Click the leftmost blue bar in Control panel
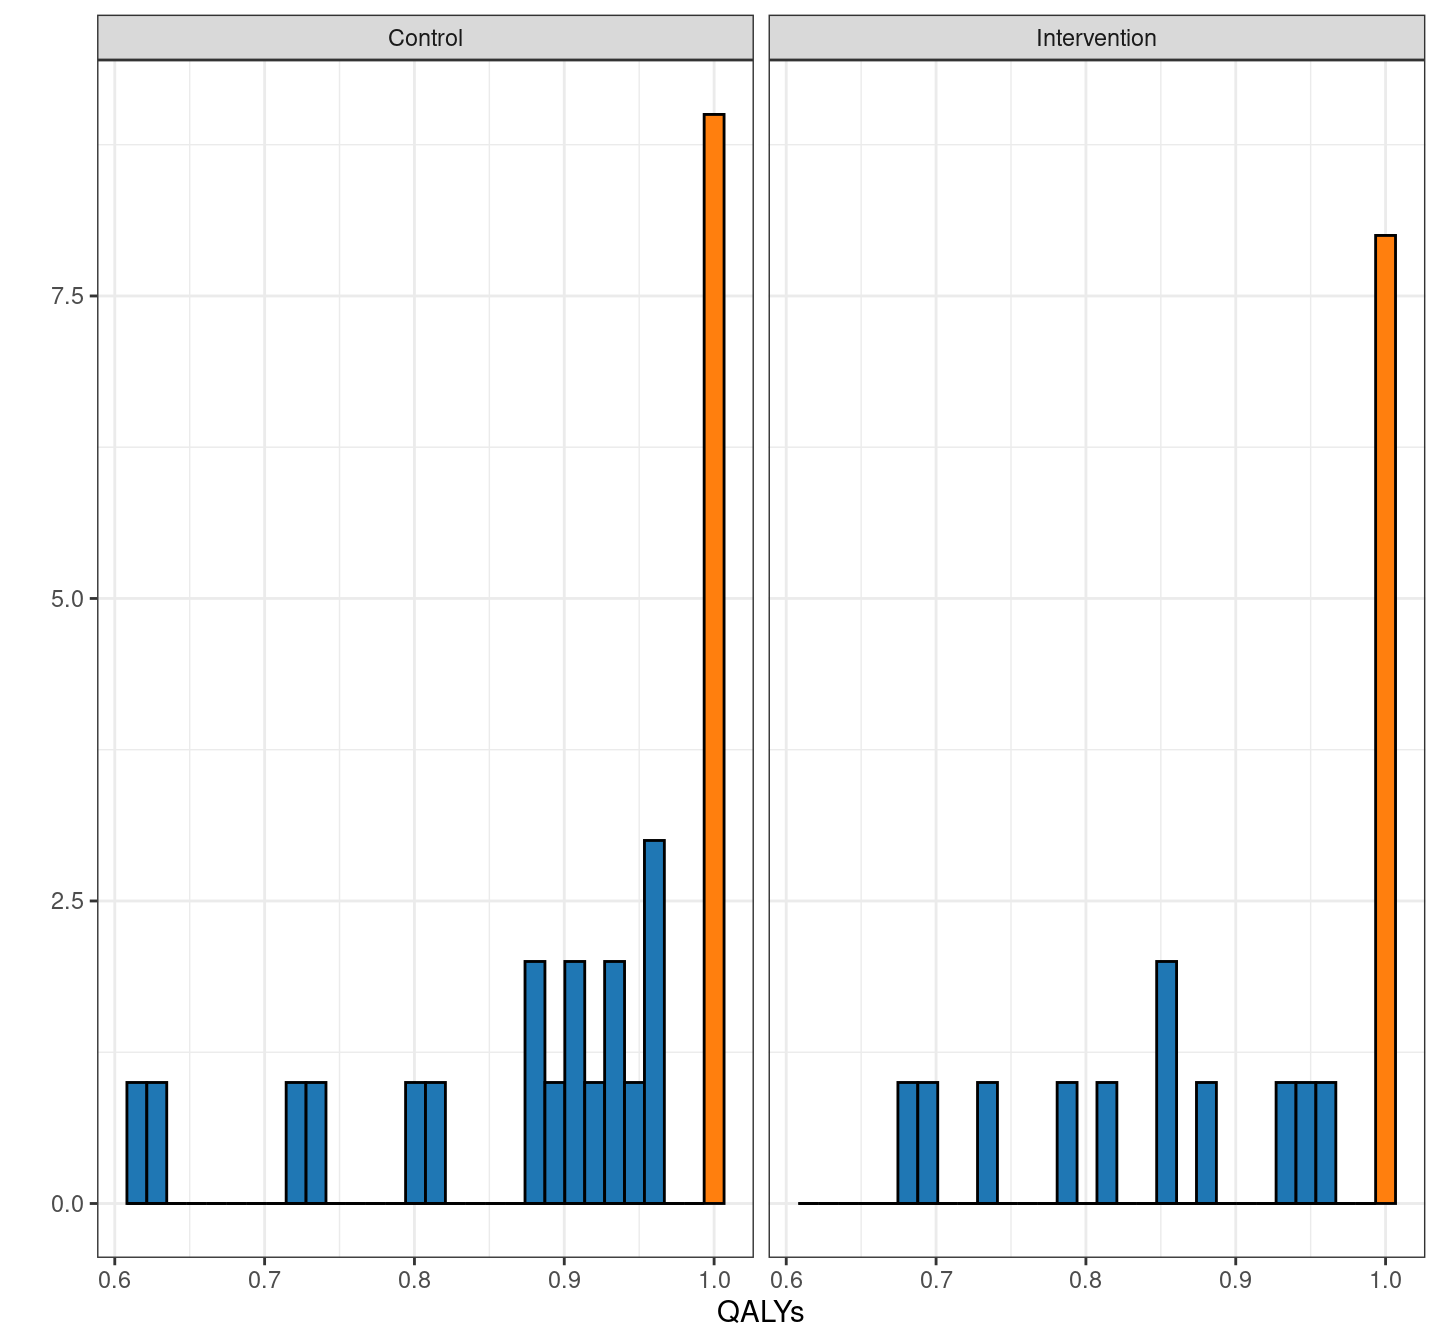The height and width of the screenshot is (1344, 1440). click(136, 1142)
